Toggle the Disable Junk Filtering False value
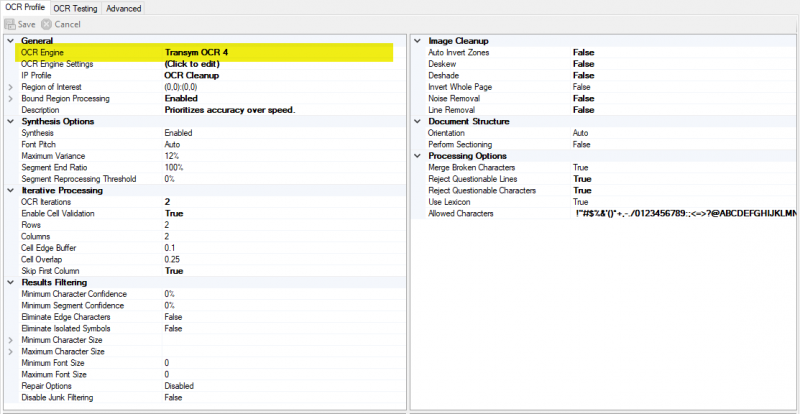 click(x=173, y=398)
